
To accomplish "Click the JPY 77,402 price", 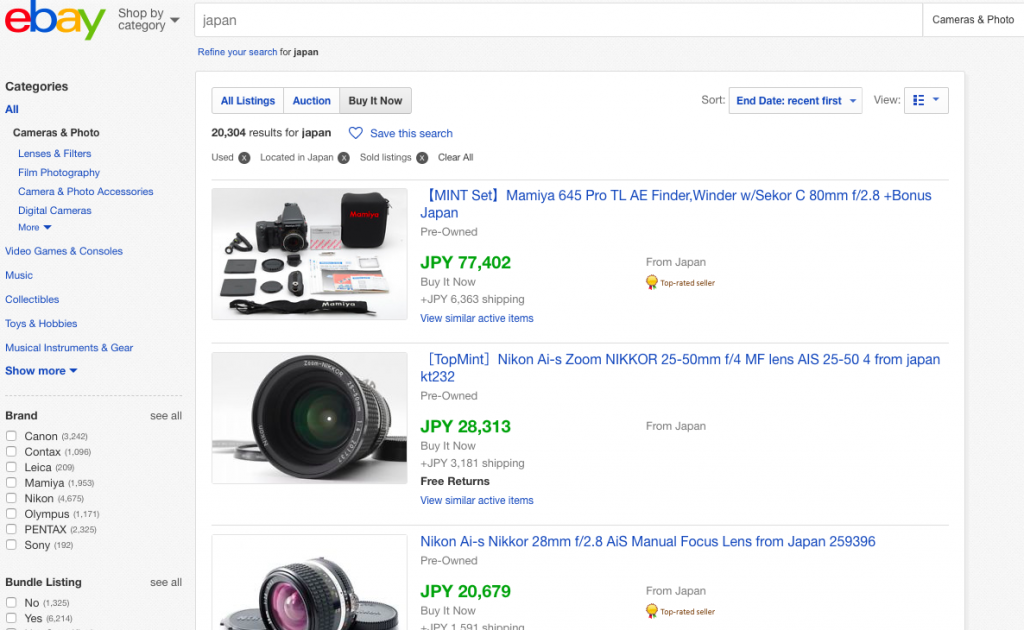I will click(x=466, y=262).
